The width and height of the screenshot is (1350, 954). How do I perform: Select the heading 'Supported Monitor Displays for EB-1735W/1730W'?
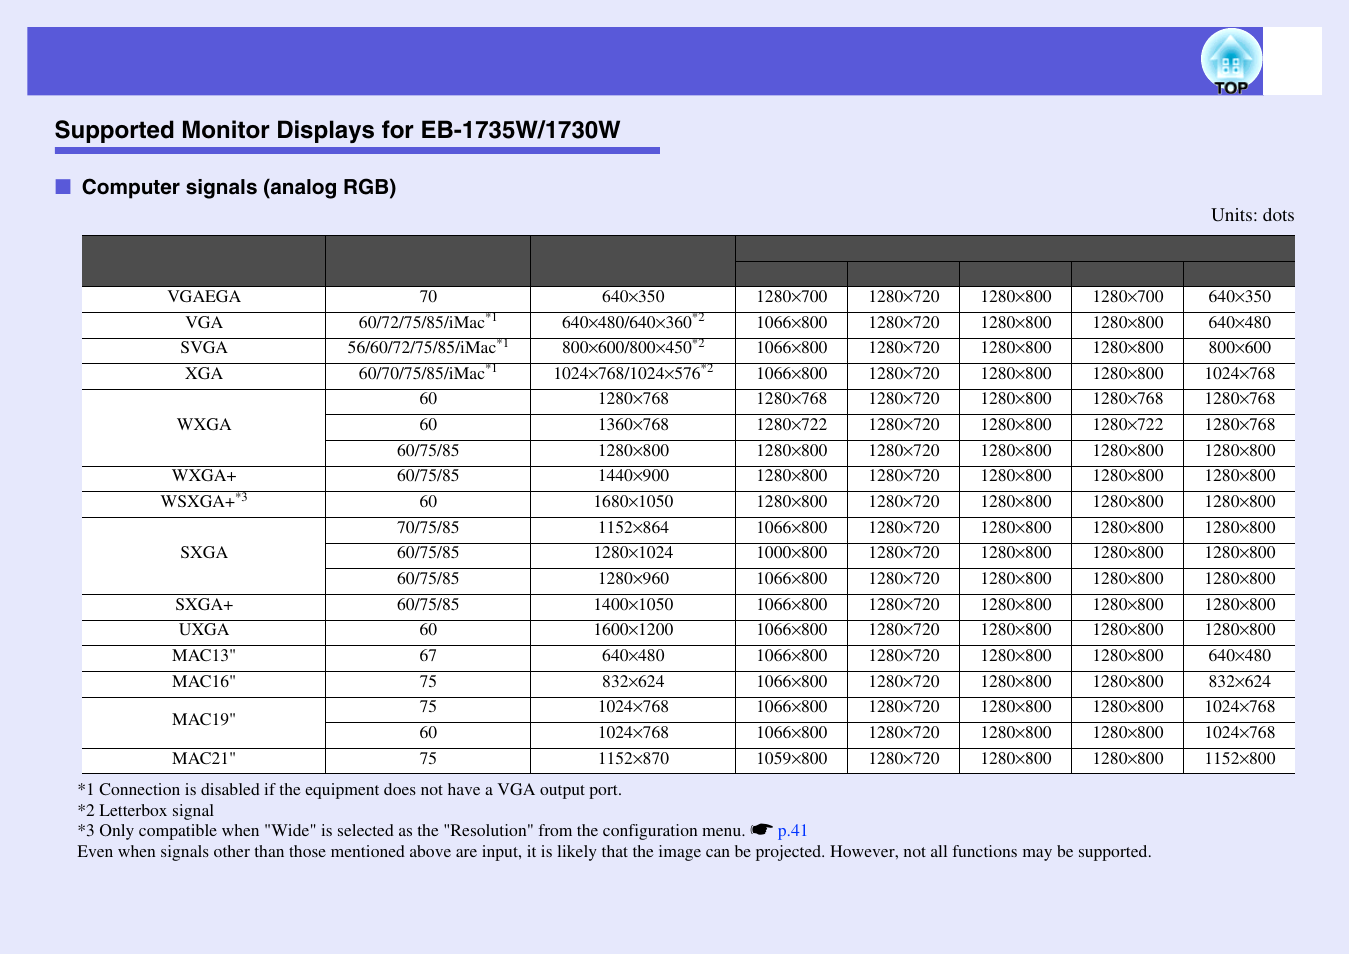tap(337, 130)
